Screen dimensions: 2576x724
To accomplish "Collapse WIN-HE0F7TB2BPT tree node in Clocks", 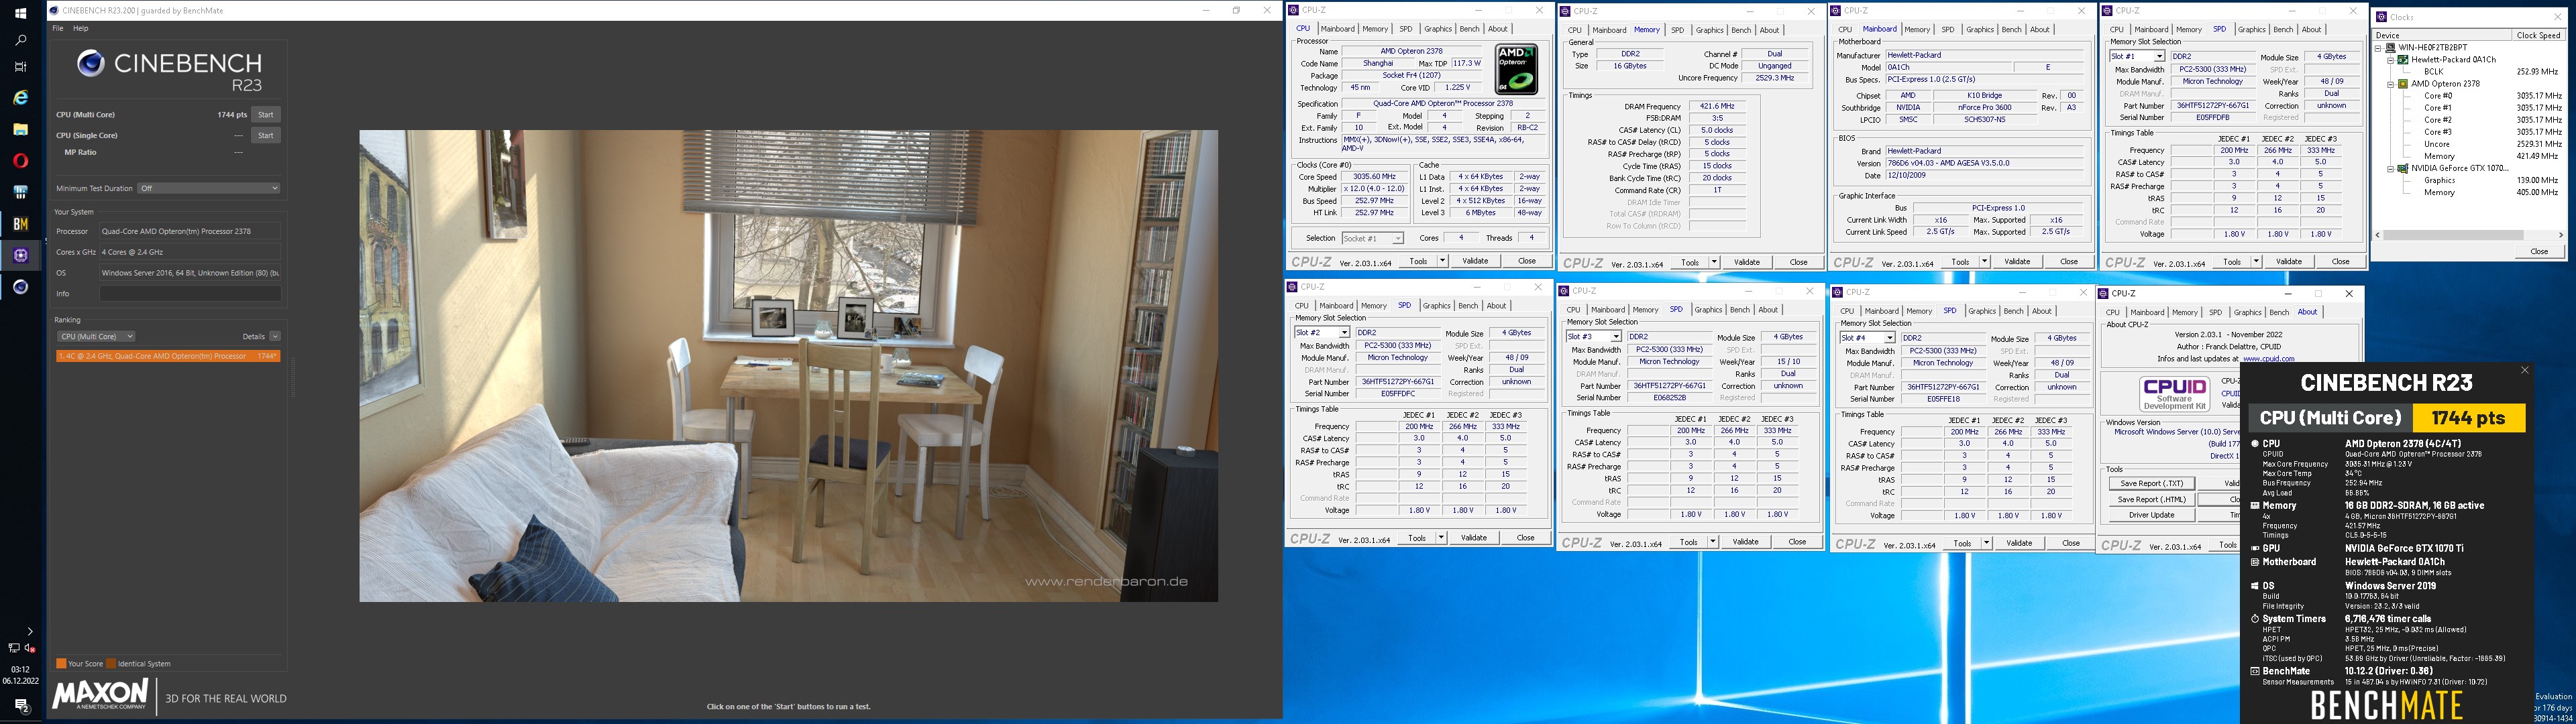I will pos(2378,48).
